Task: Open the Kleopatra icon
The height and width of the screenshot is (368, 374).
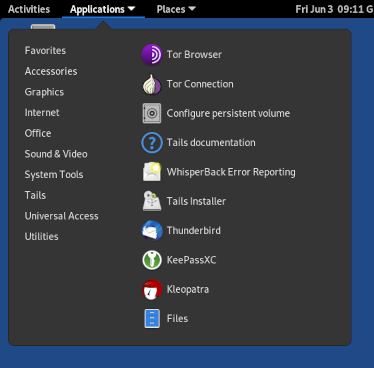Action: [x=152, y=289]
